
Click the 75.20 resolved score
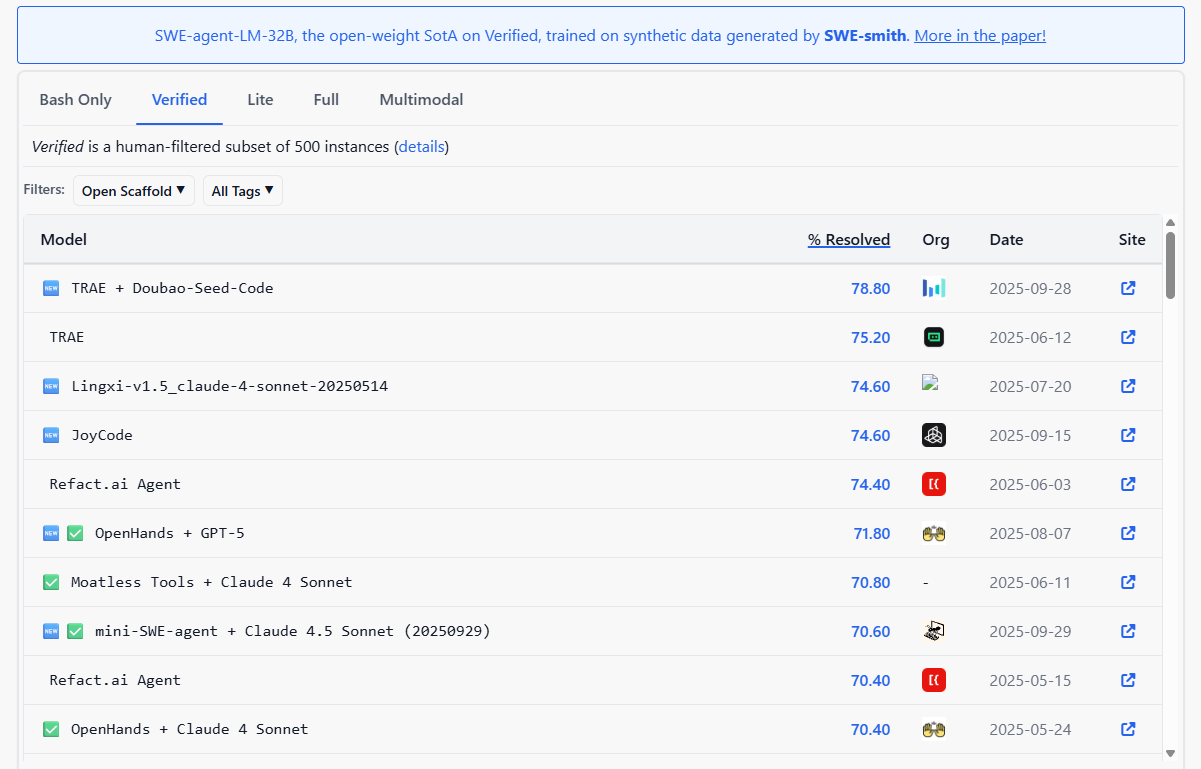click(x=870, y=337)
